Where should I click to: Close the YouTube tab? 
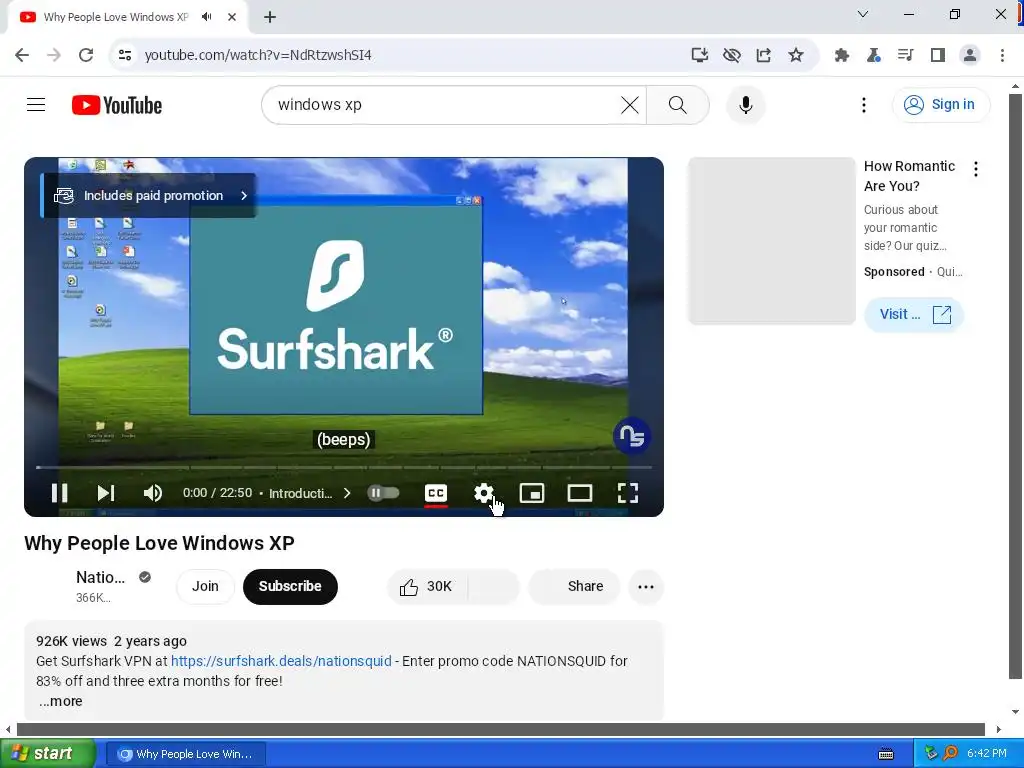point(232,17)
